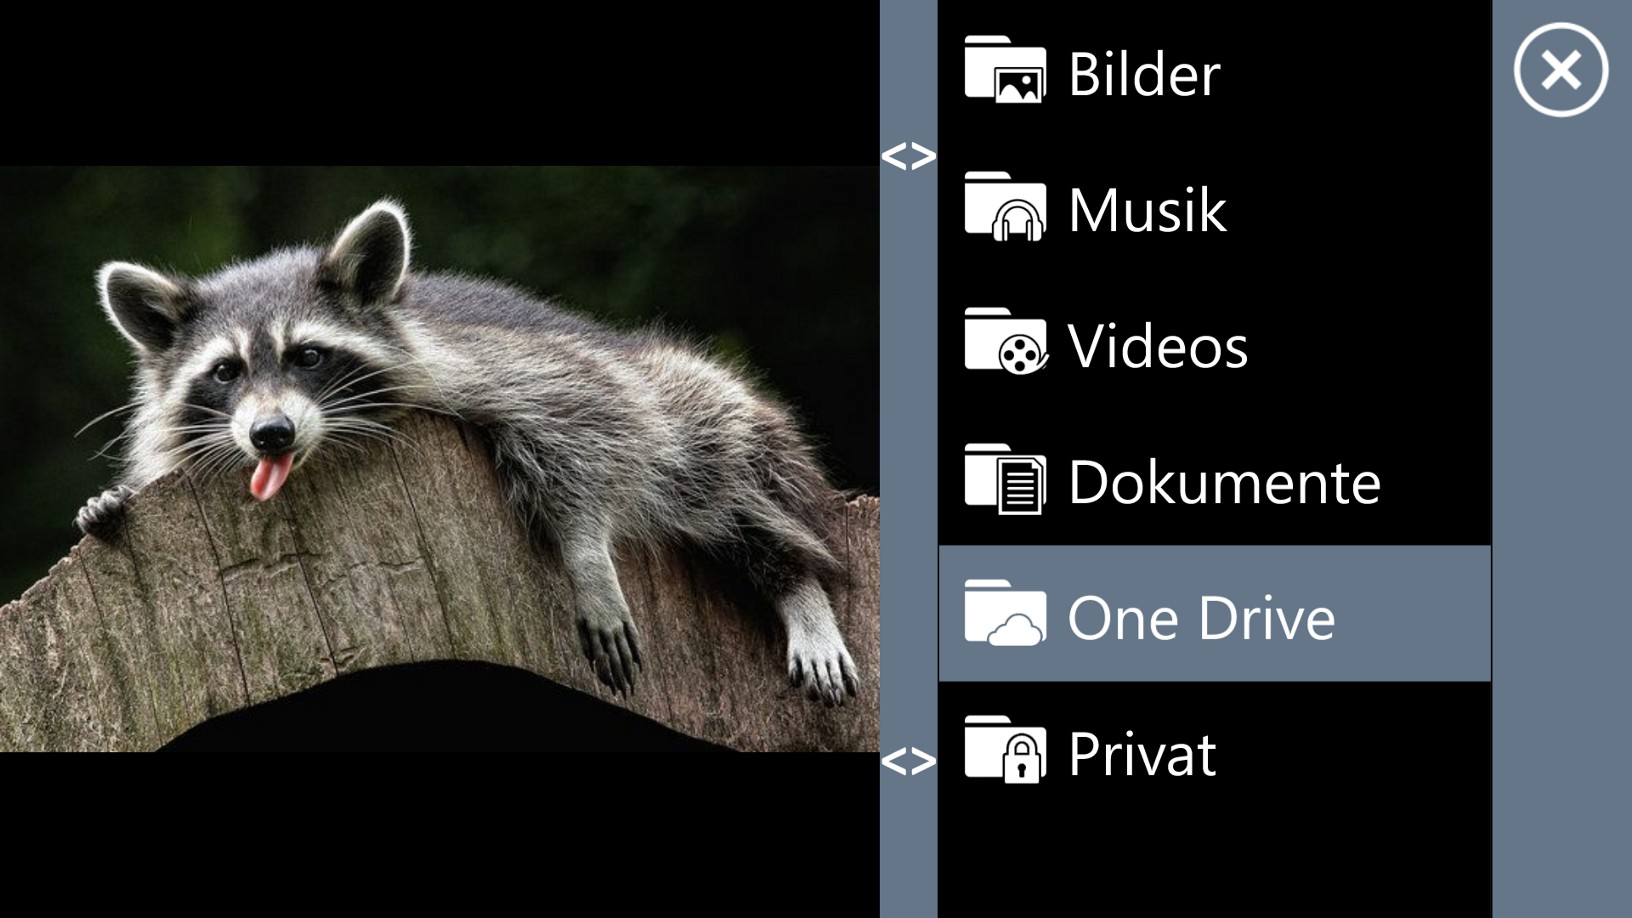Select the Bilder text label
Image resolution: width=1632 pixels, height=918 pixels.
pyautogui.click(x=1144, y=74)
